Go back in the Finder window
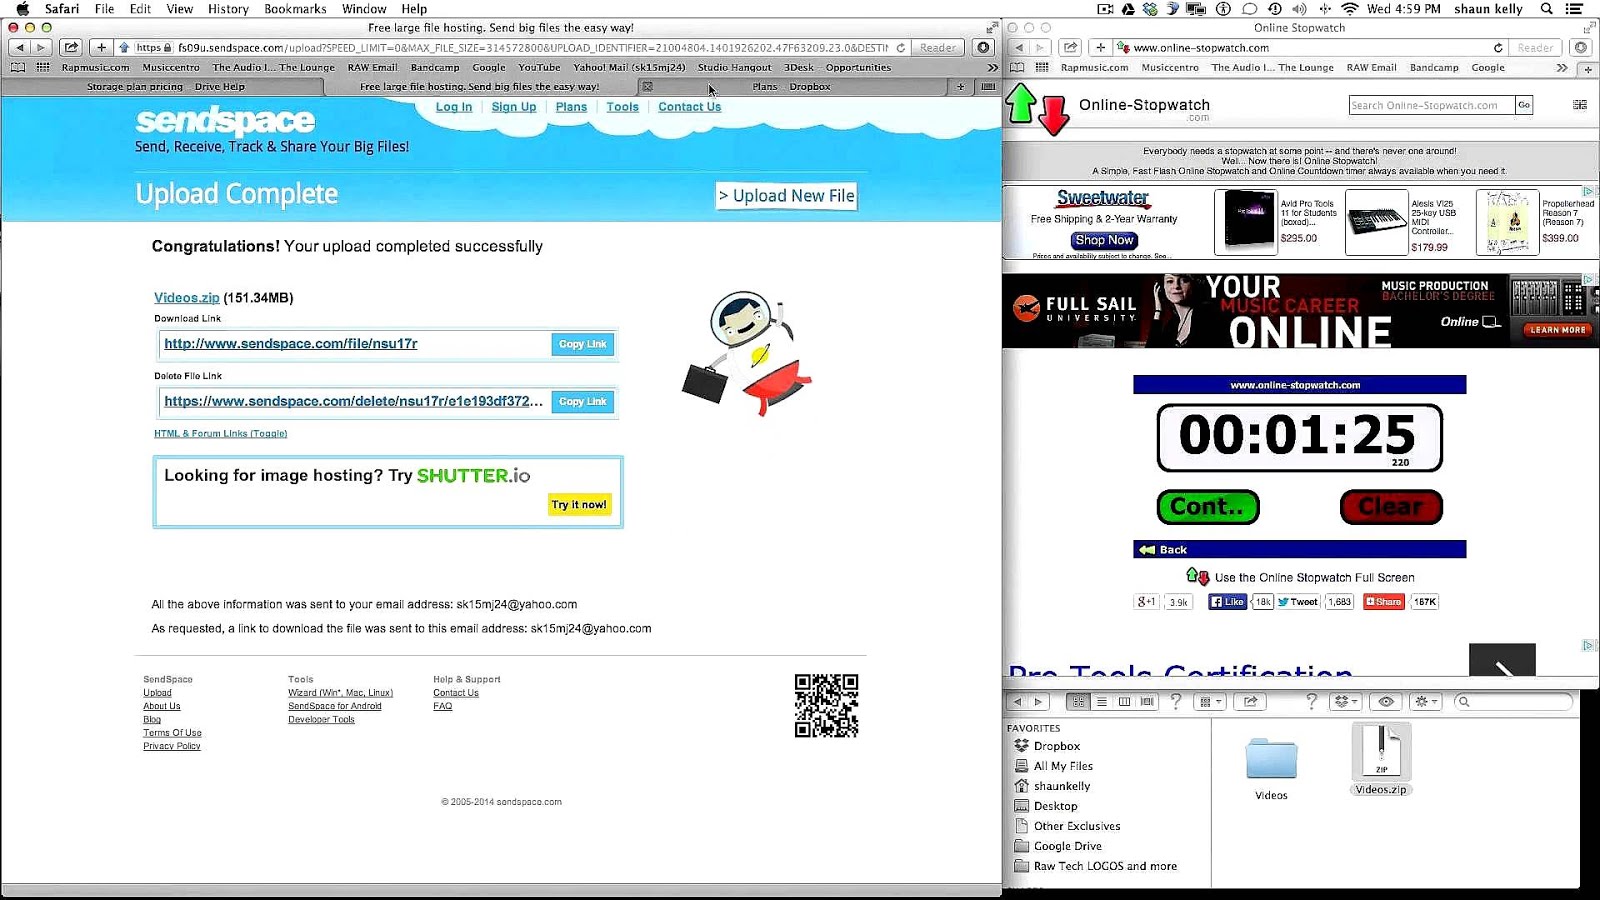Image resolution: width=1600 pixels, height=900 pixels. [x=1018, y=701]
